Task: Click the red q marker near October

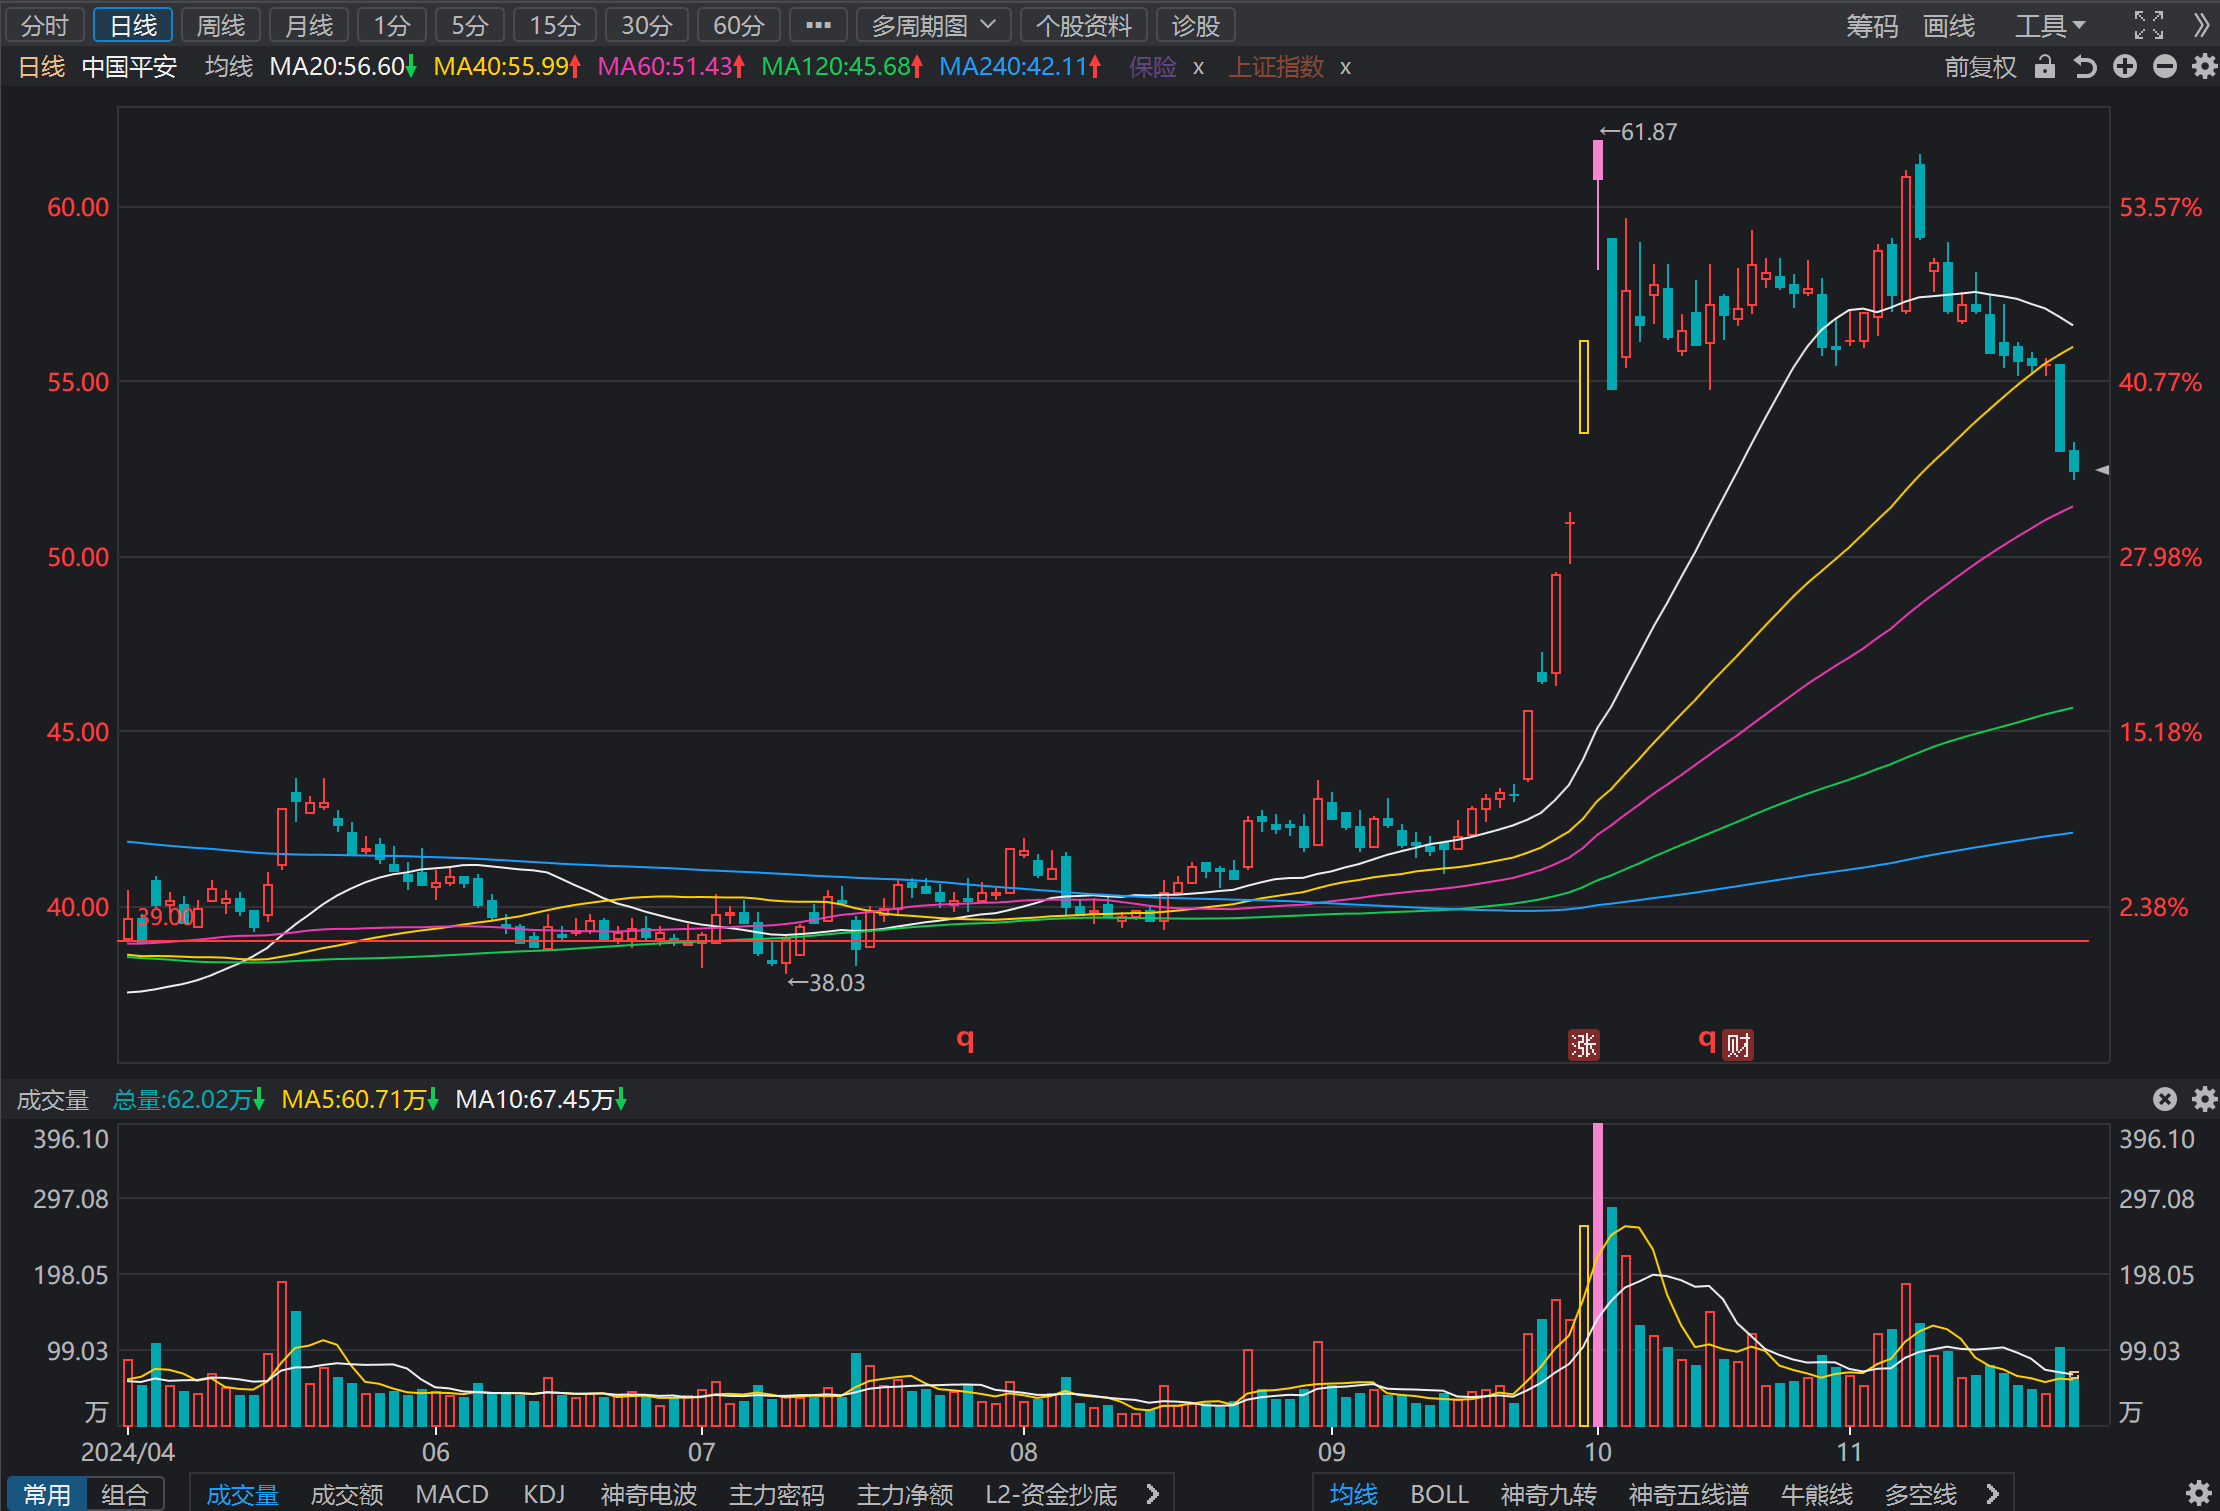Action: pyautogui.click(x=1707, y=1039)
